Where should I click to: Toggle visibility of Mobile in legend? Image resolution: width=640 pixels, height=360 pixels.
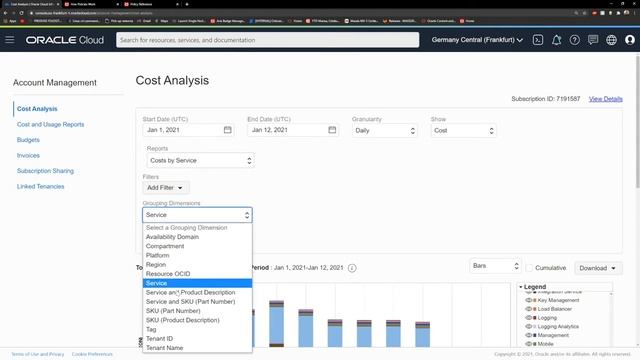pos(529,344)
